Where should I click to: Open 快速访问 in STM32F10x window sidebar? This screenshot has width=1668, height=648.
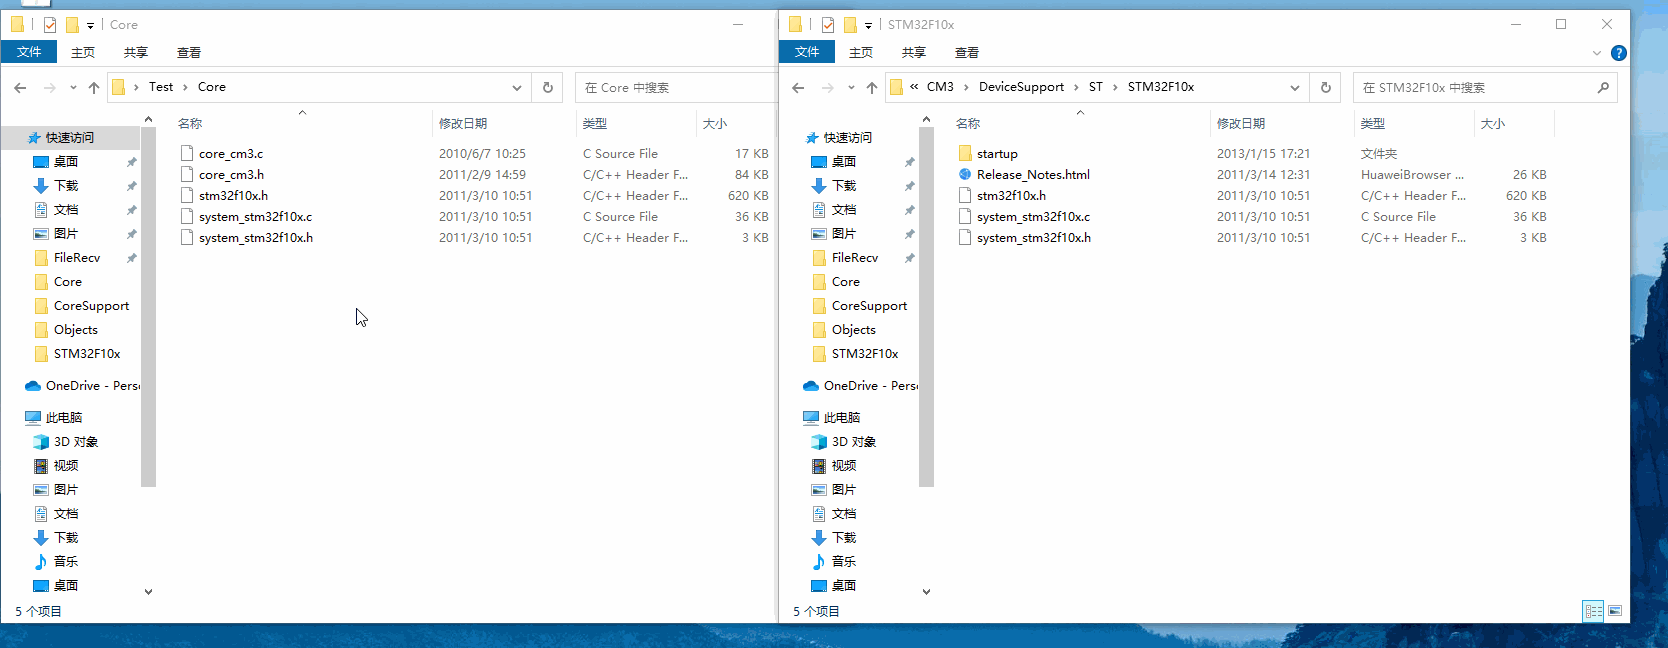[848, 138]
